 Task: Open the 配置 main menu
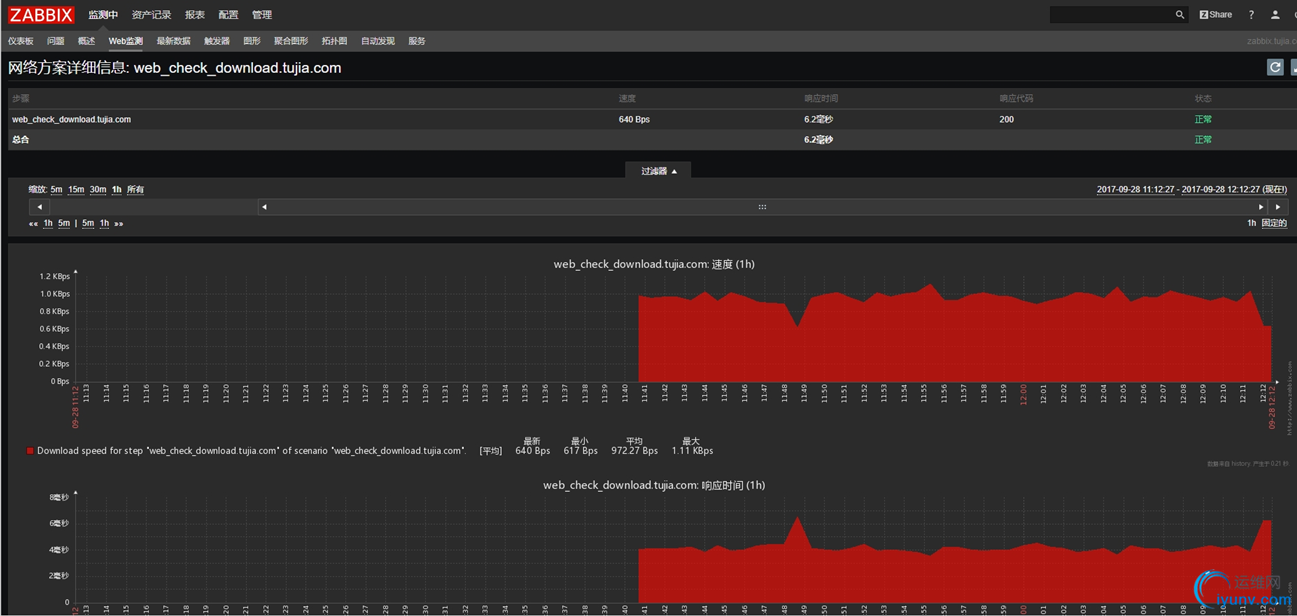tap(228, 15)
